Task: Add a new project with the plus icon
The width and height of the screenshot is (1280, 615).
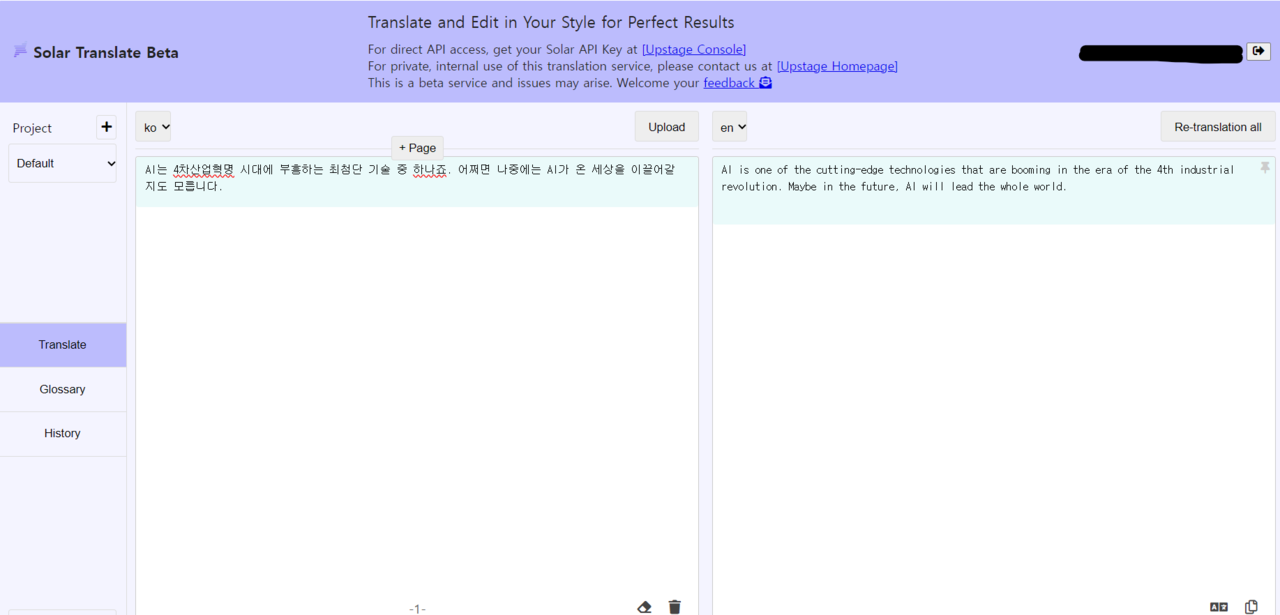Action: pyautogui.click(x=106, y=127)
